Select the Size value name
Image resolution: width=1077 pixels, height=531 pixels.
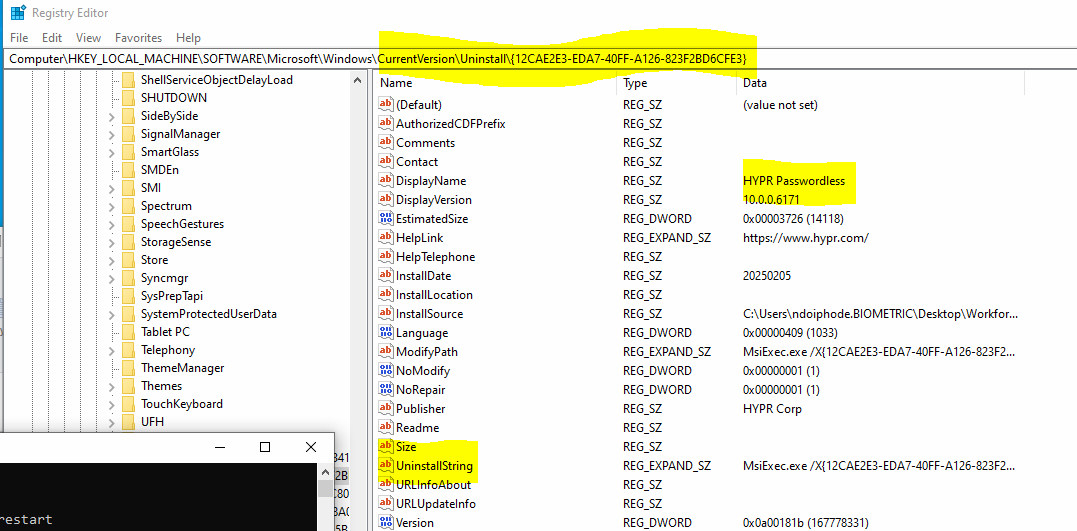(406, 447)
